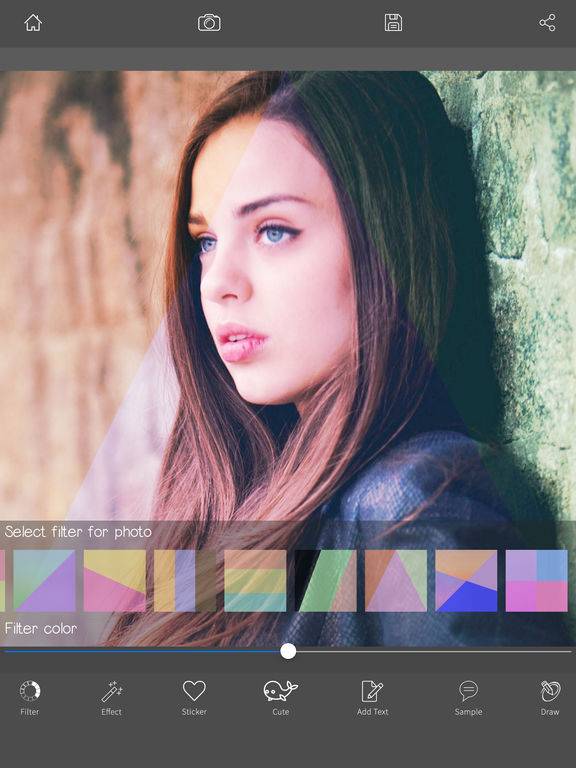
Task: Select the Effect magic wand tool
Action: tap(112, 698)
